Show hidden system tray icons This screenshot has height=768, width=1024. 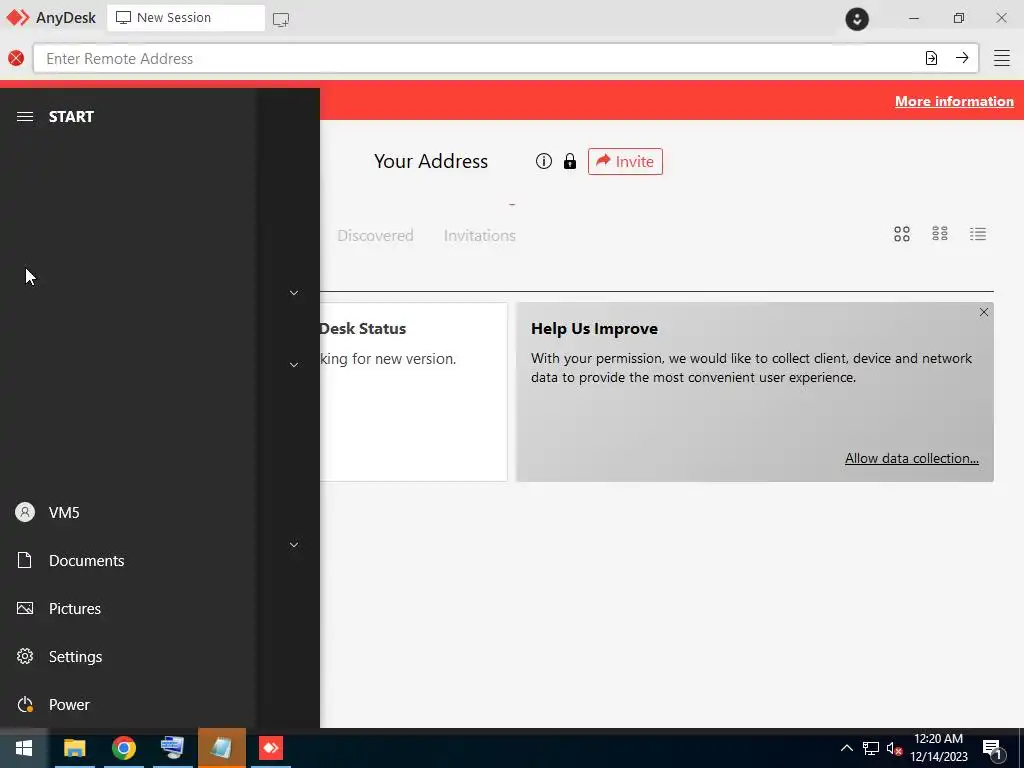tap(846, 748)
